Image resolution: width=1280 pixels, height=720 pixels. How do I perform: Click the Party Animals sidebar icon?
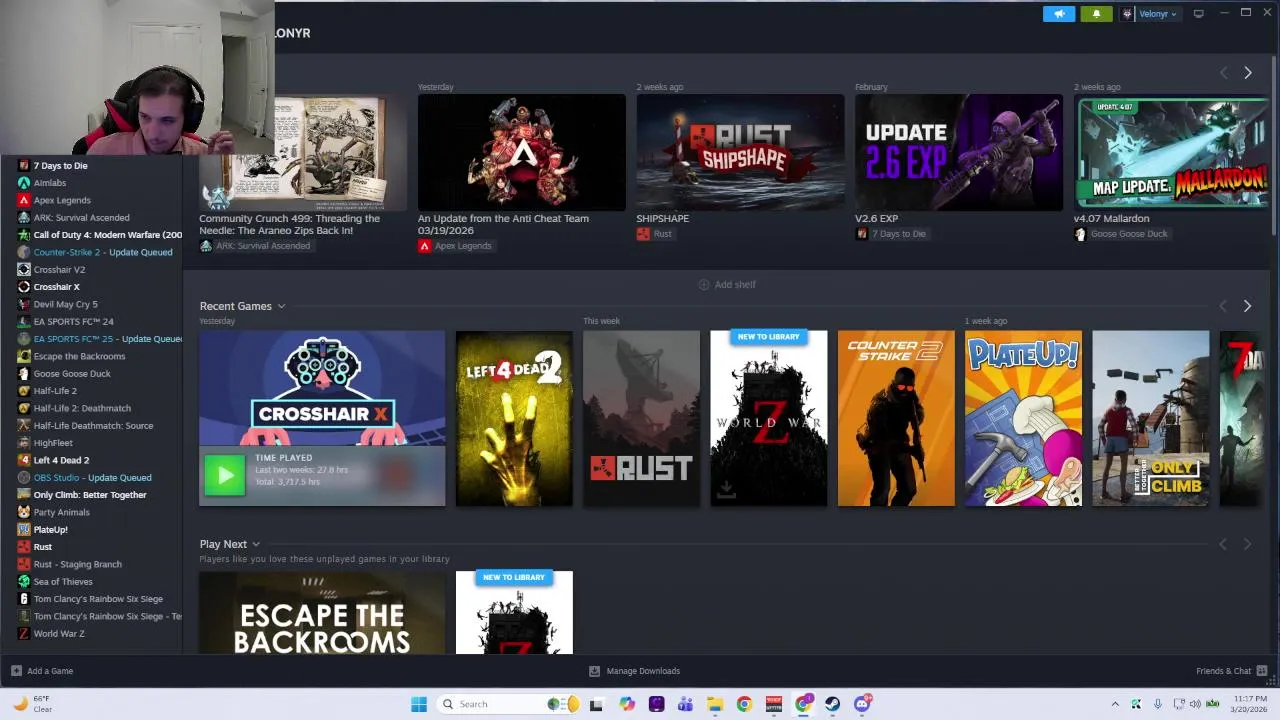click(x=24, y=512)
